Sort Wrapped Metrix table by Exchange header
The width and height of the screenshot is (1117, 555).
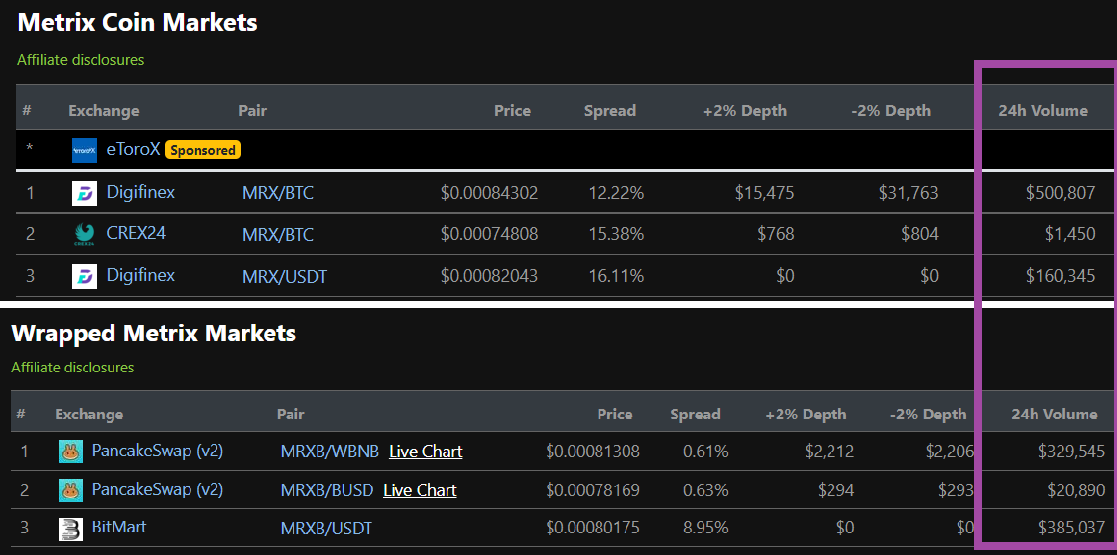[89, 414]
